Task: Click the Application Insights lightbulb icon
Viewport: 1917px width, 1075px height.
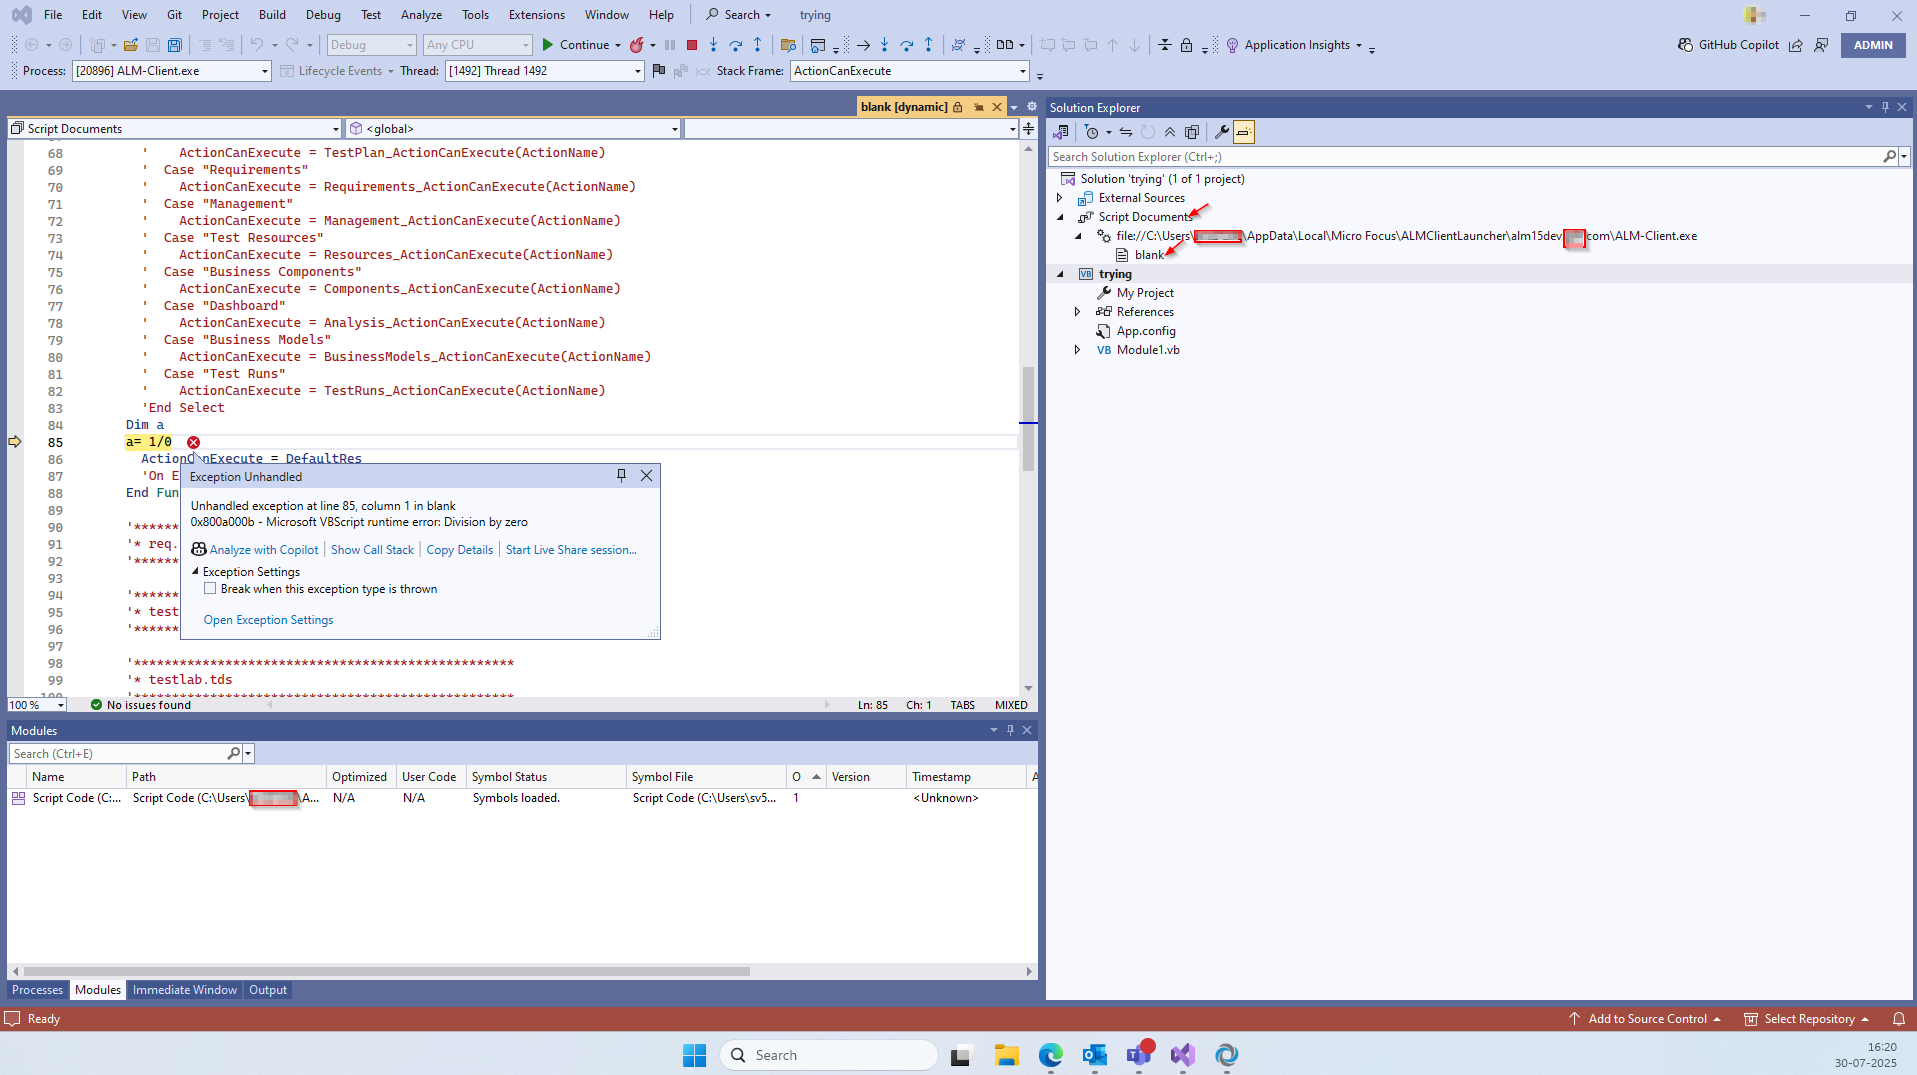Action: pyautogui.click(x=1232, y=45)
